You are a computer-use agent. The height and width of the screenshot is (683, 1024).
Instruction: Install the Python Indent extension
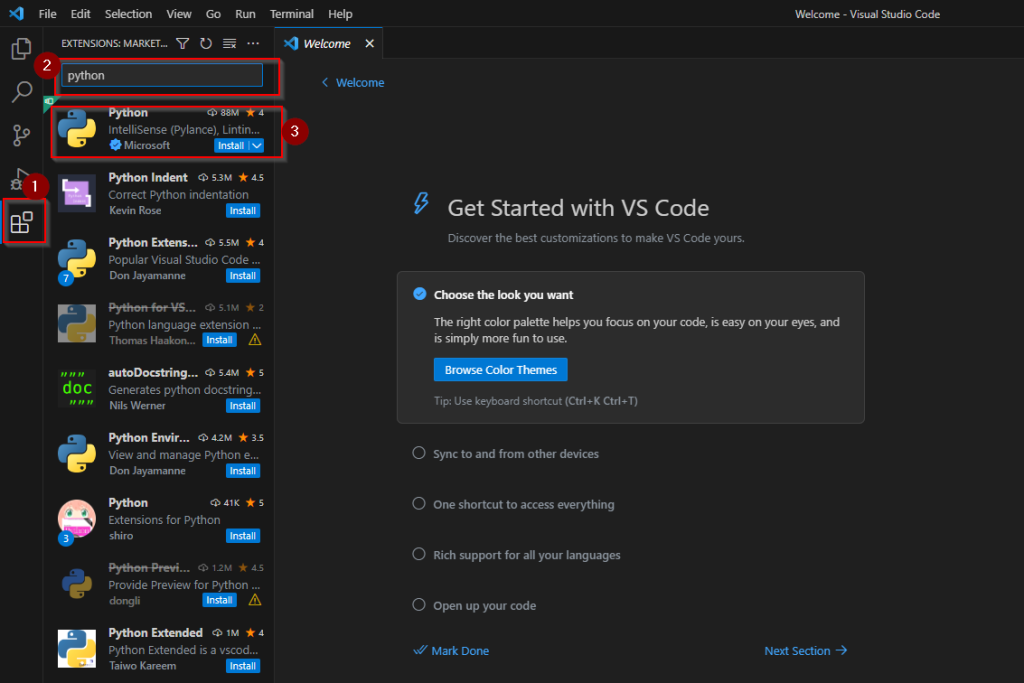[x=243, y=211]
